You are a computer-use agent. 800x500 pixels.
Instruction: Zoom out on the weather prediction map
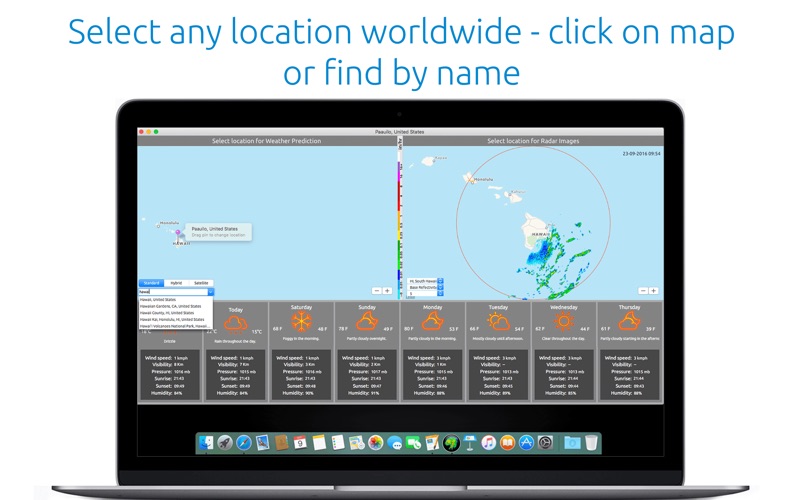pyautogui.click(x=377, y=290)
